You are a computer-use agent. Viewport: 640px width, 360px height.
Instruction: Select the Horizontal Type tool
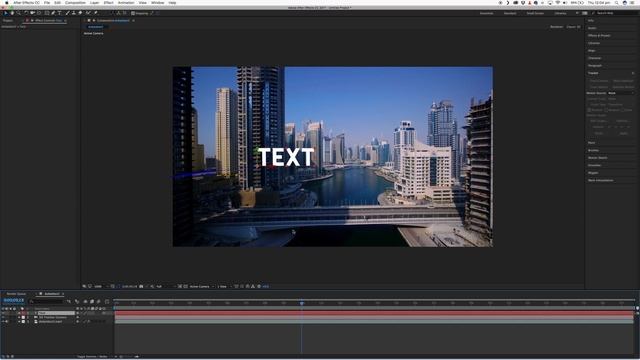click(x=60, y=13)
